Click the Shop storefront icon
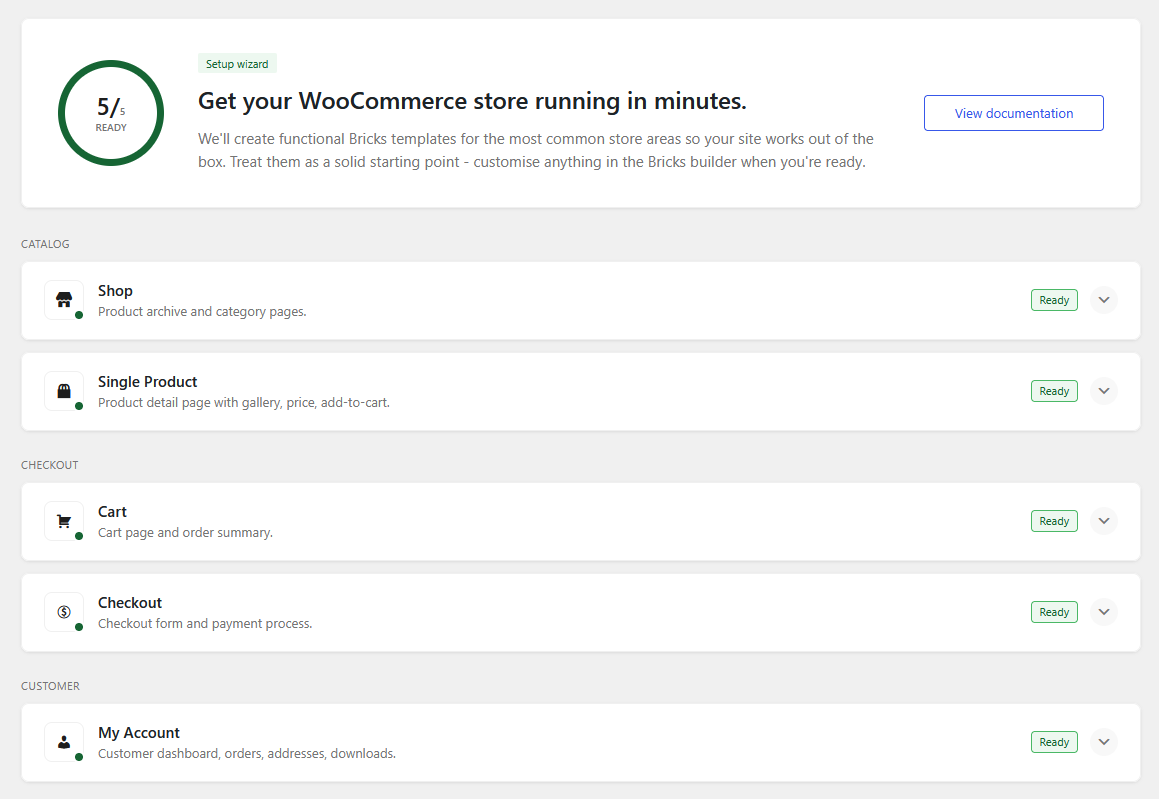Image resolution: width=1159 pixels, height=799 pixels. pos(64,300)
